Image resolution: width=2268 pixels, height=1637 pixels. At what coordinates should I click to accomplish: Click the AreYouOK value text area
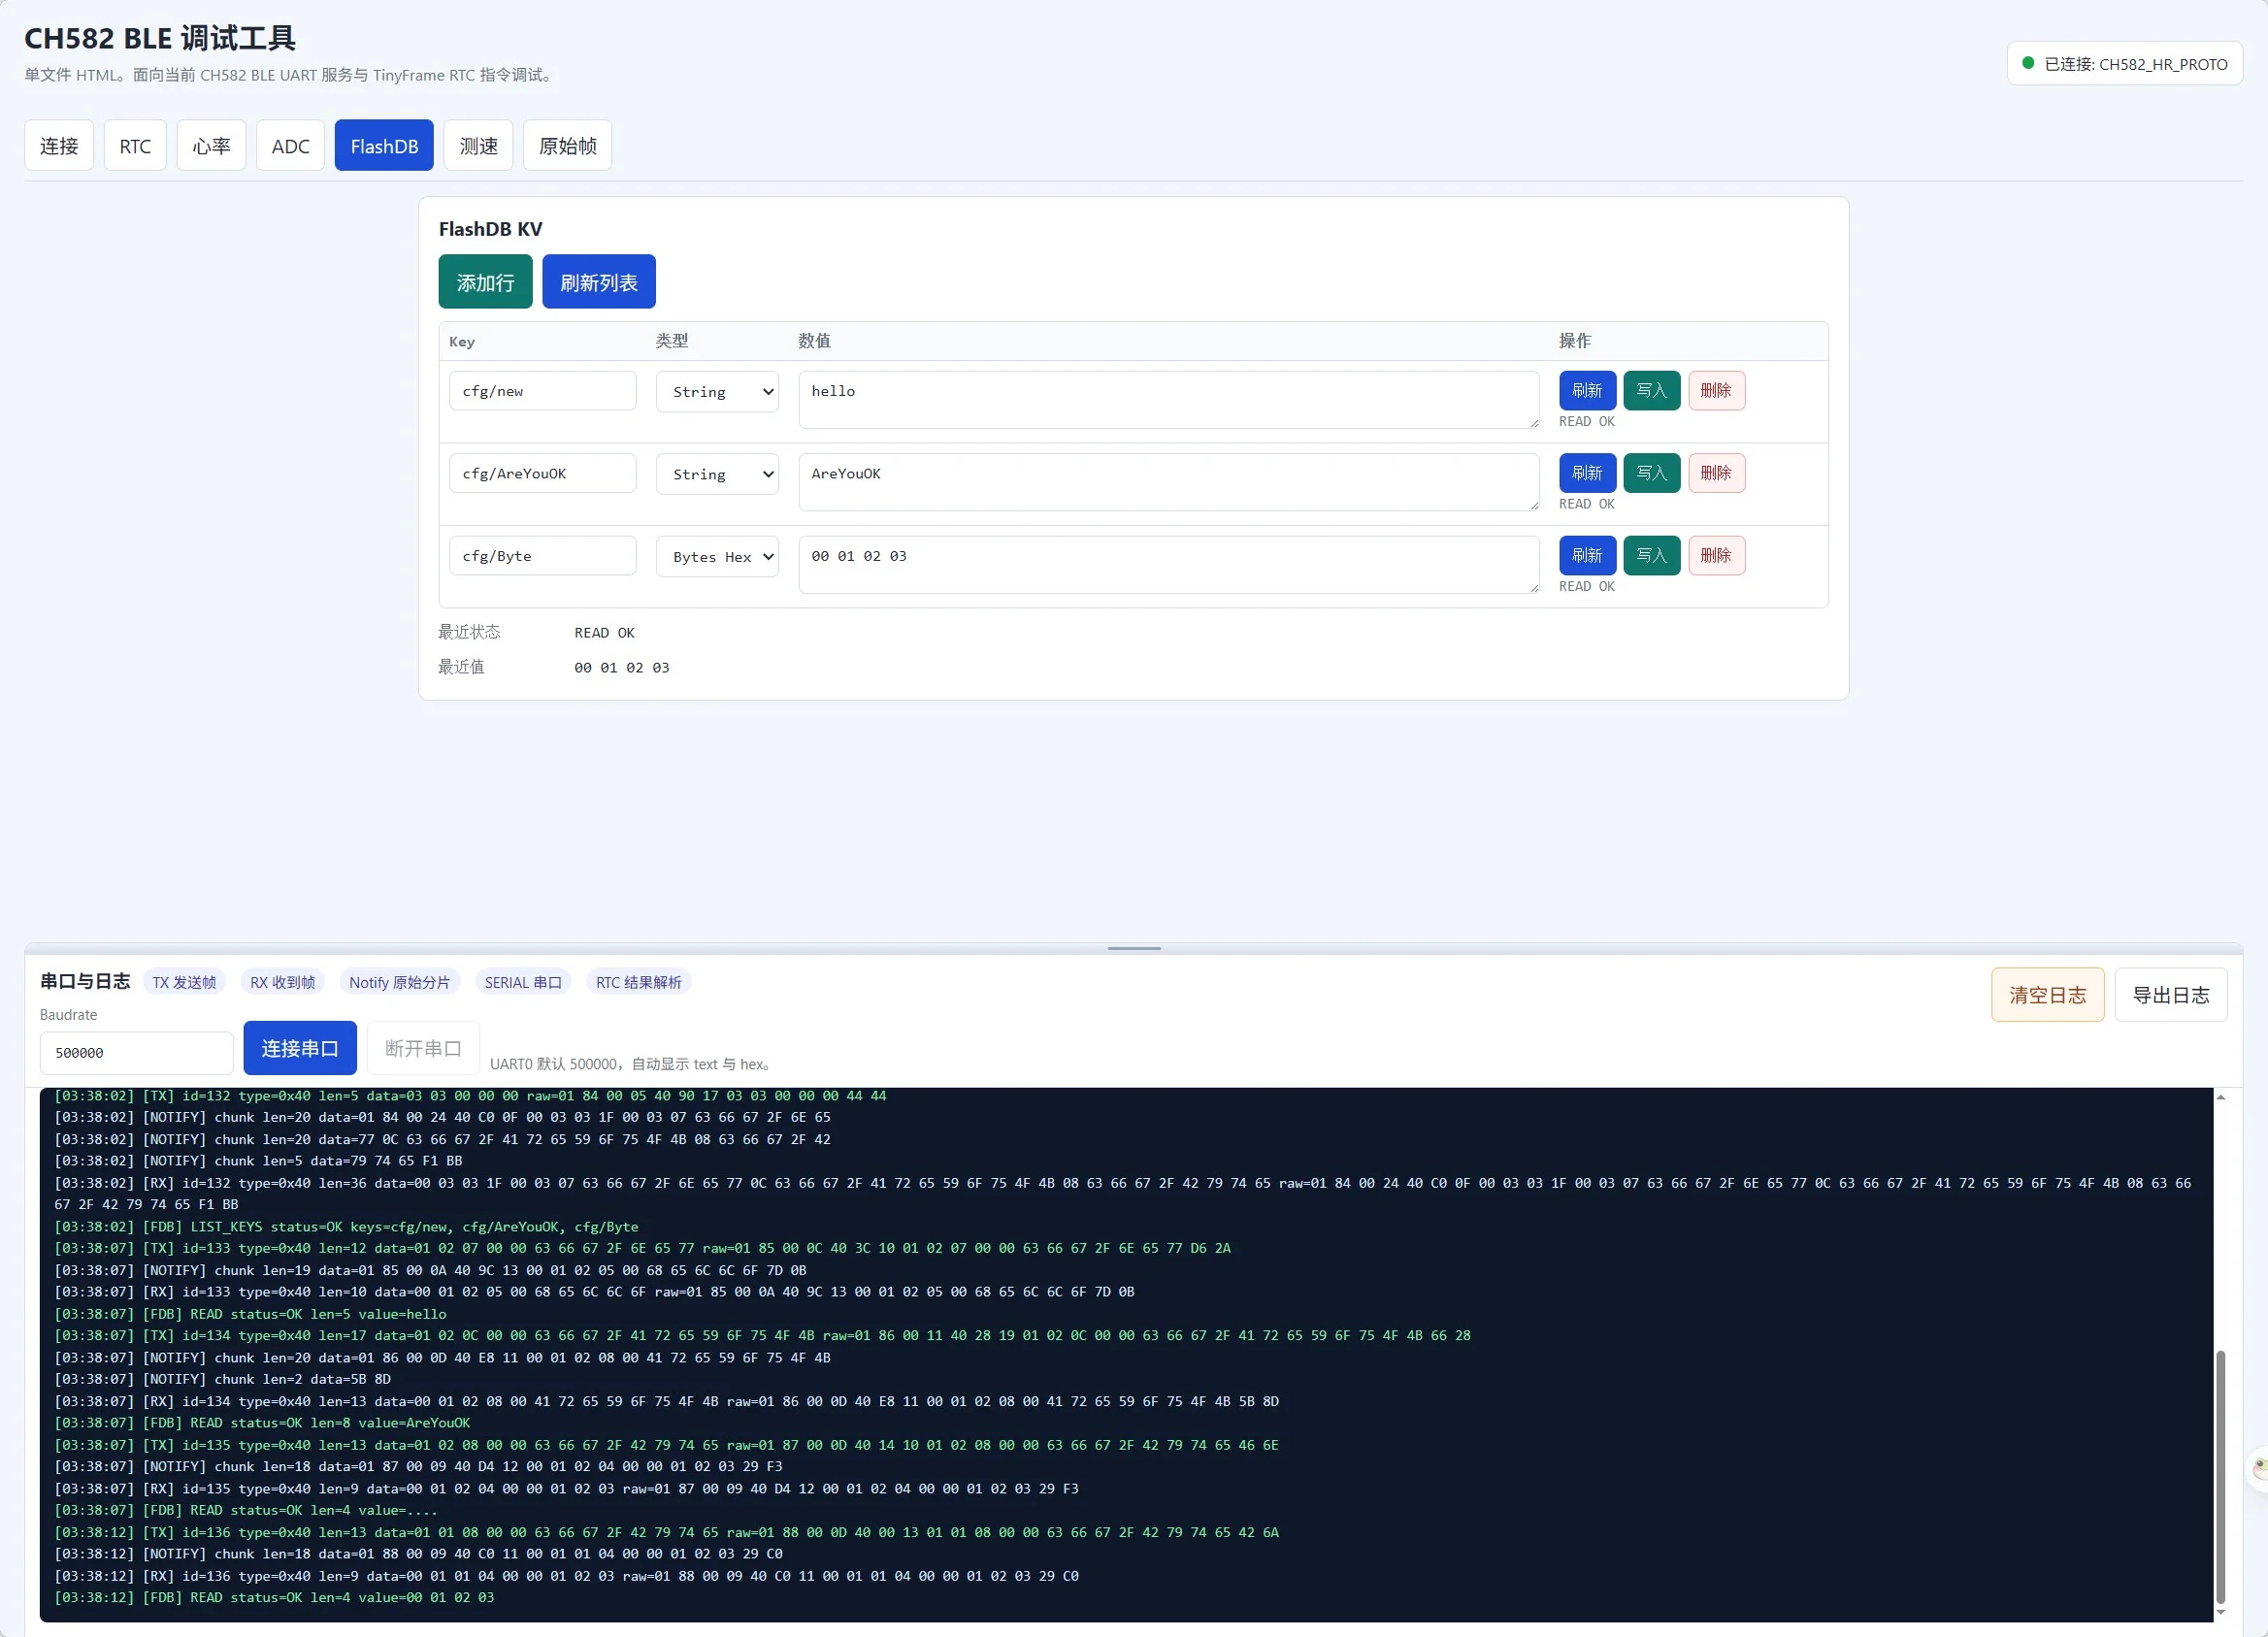(x=1168, y=482)
